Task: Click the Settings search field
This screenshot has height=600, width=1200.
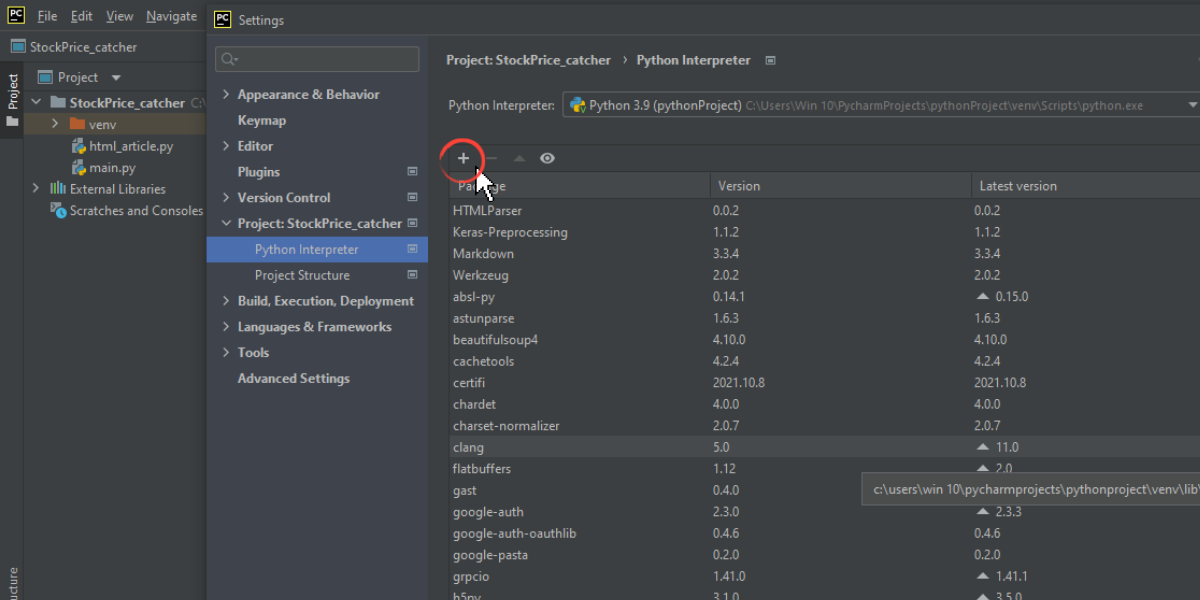Action: click(x=318, y=59)
